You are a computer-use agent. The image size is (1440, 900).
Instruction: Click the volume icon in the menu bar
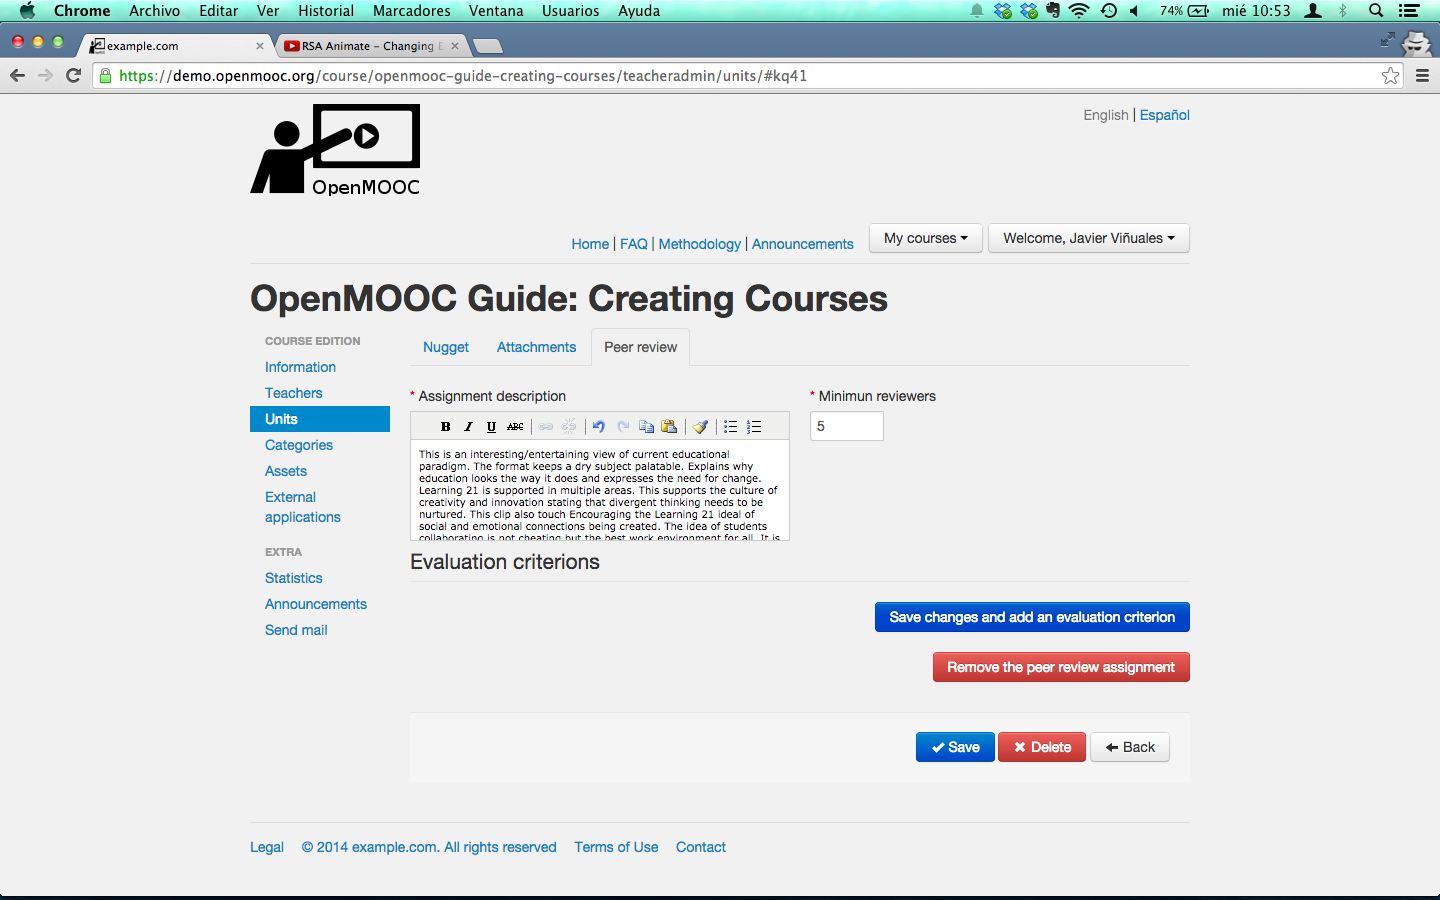tap(1135, 11)
